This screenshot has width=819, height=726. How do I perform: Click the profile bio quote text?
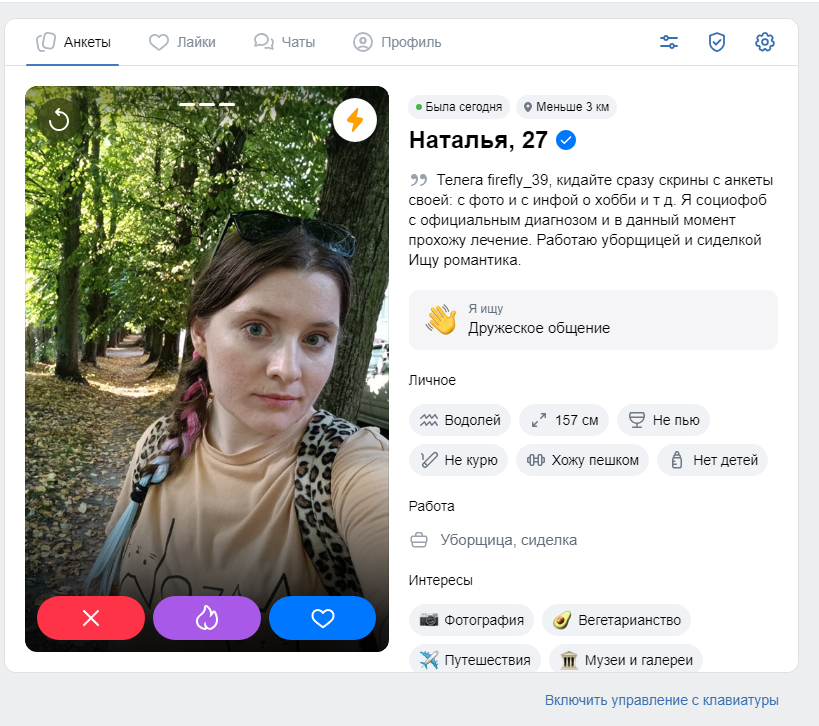pyautogui.click(x=590, y=220)
